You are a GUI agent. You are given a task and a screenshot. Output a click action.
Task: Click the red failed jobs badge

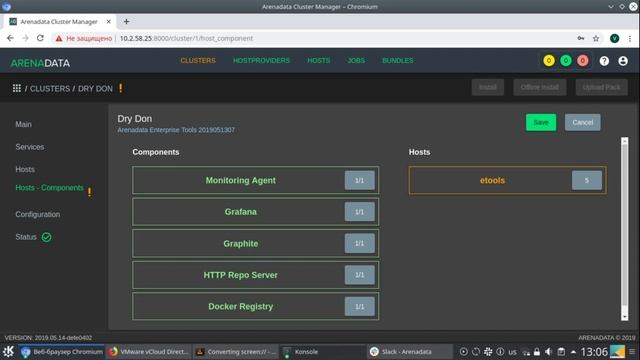pos(582,61)
